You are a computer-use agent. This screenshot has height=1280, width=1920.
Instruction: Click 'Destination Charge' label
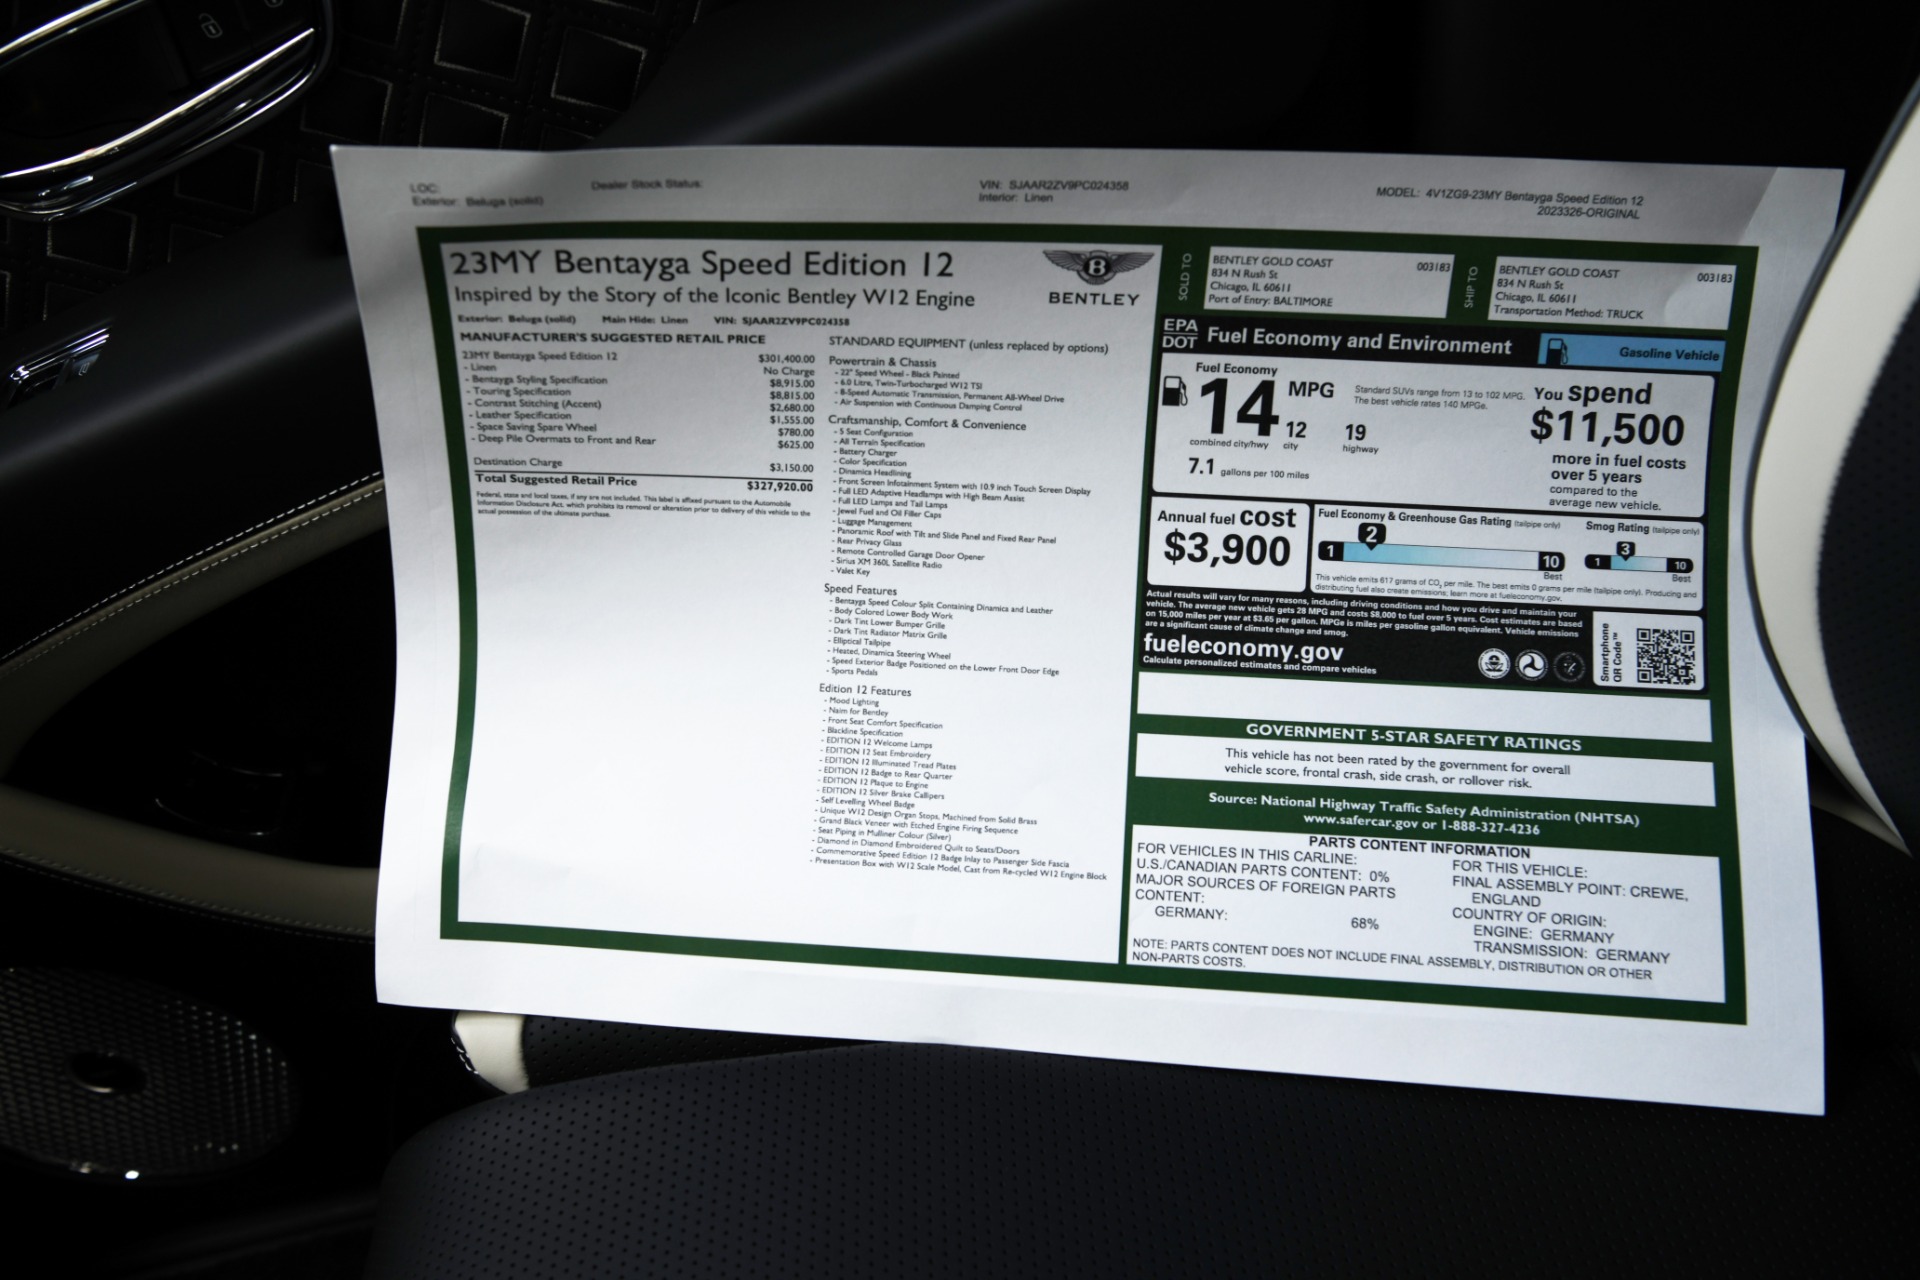517,462
